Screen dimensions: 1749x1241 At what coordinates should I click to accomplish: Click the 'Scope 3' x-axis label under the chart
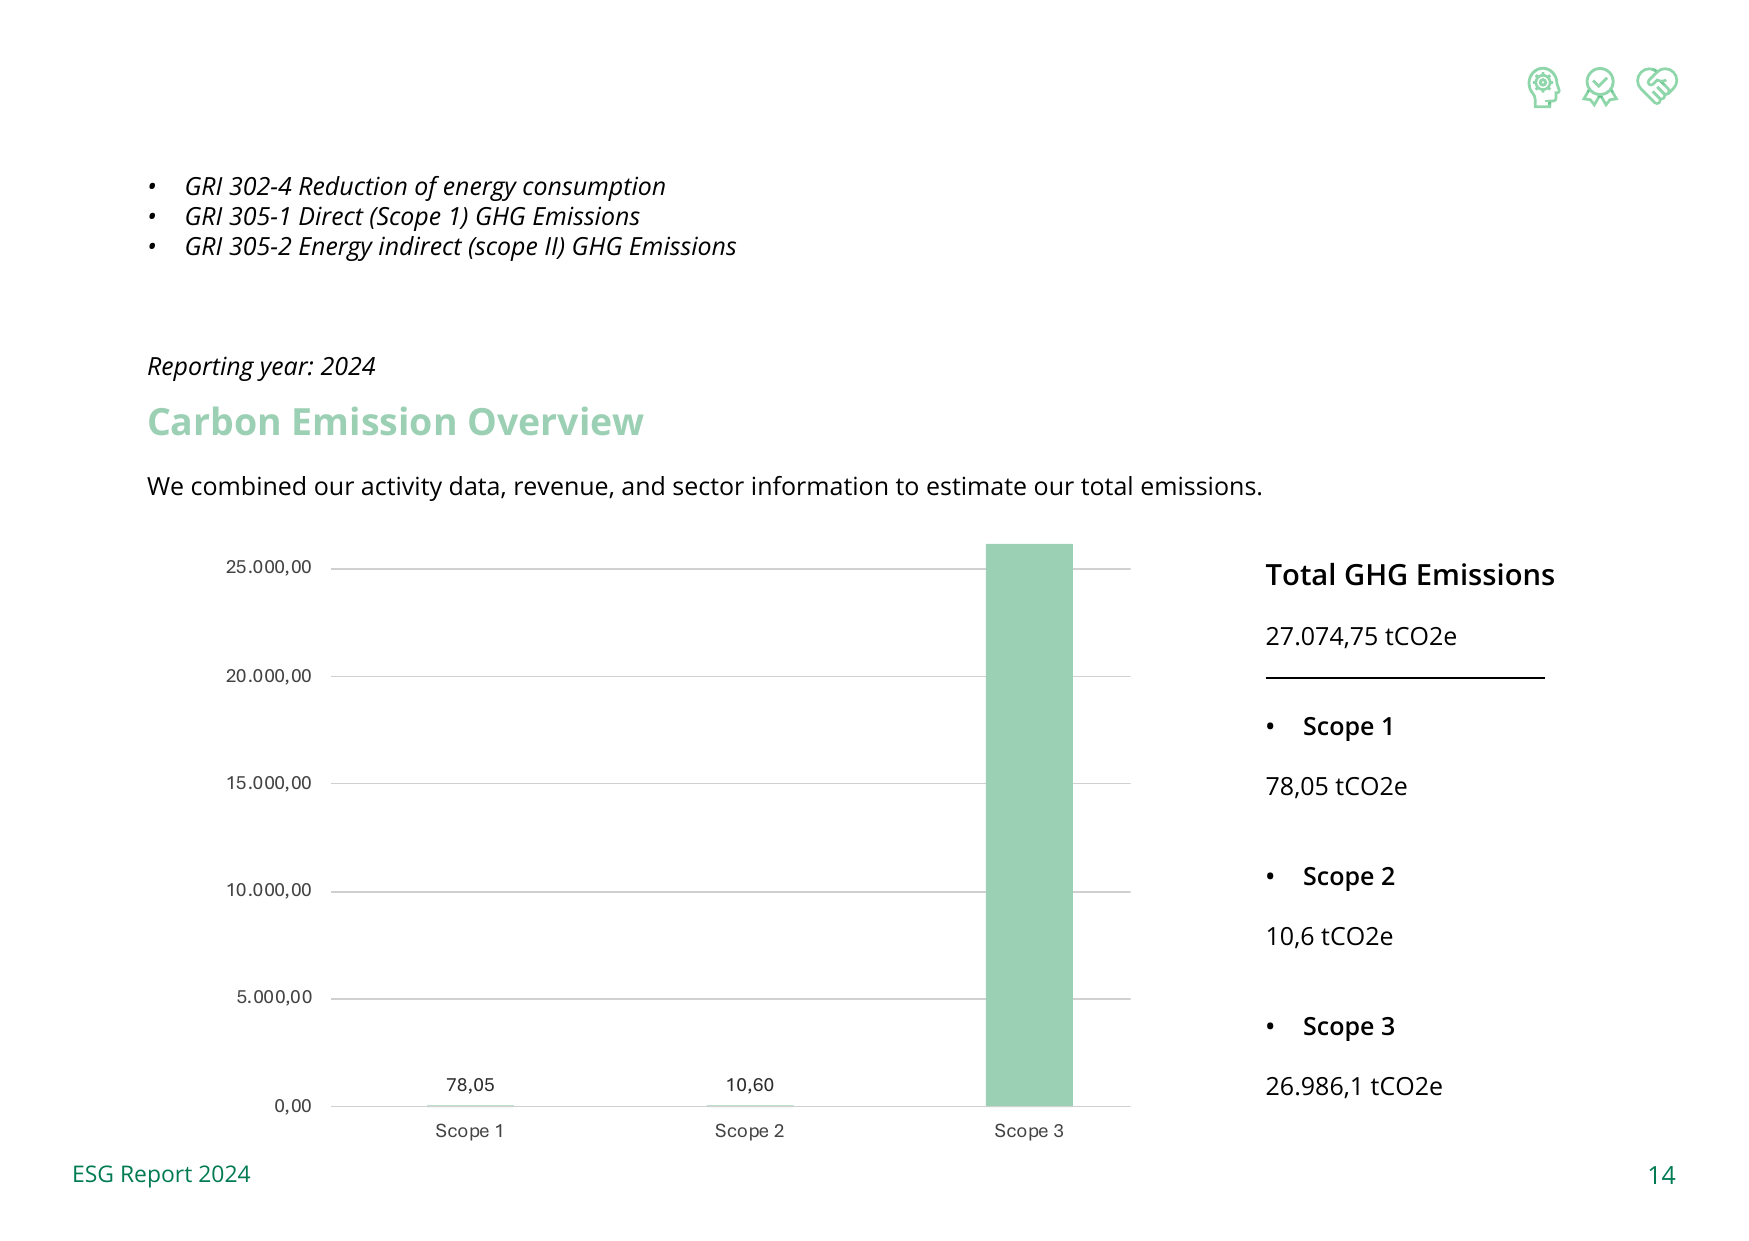1029,1131
